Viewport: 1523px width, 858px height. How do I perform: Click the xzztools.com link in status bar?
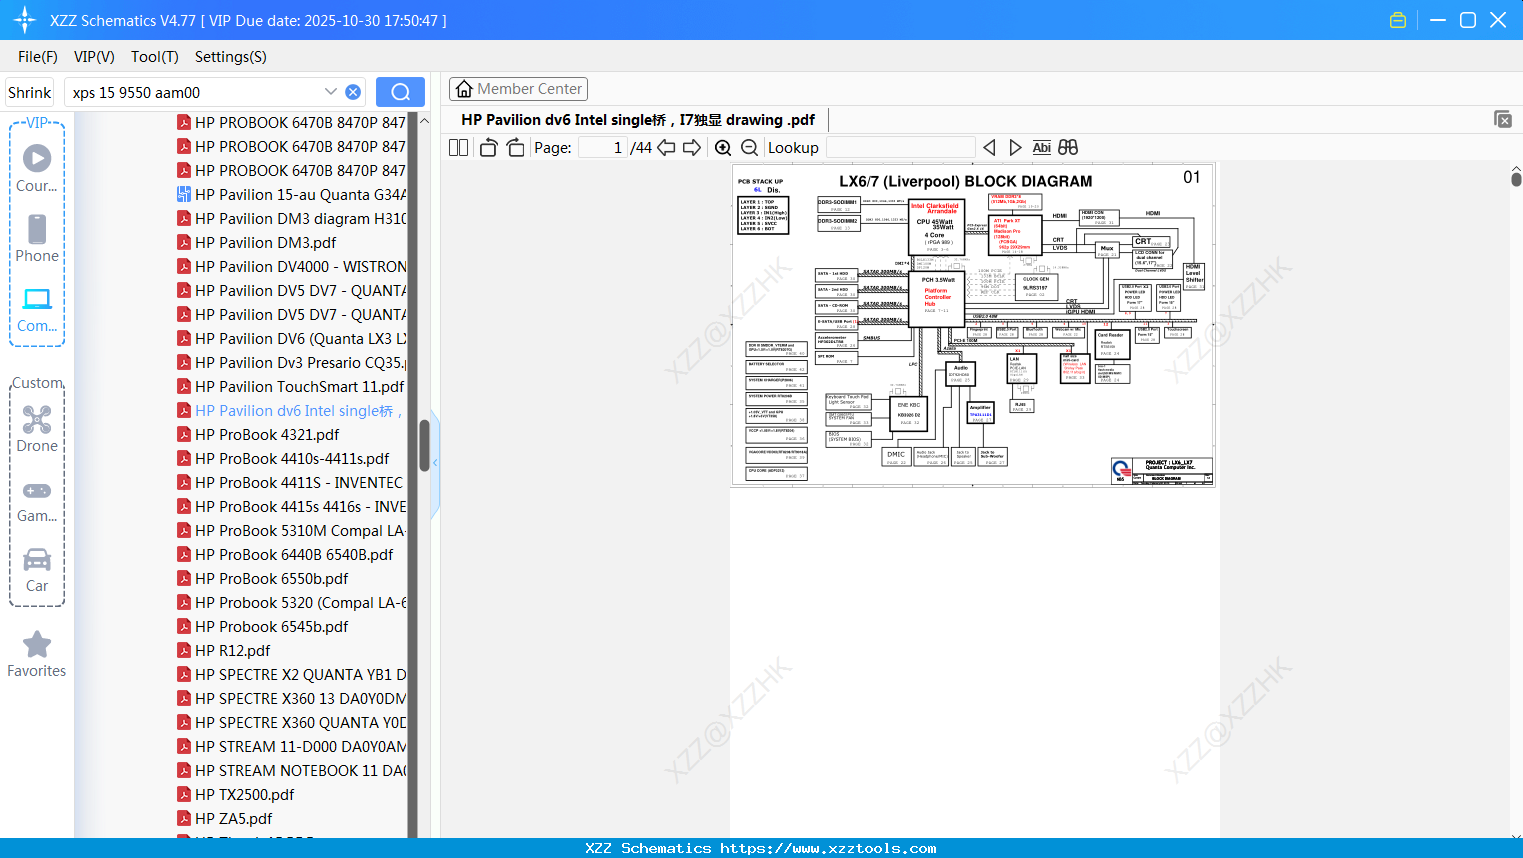(x=828, y=848)
